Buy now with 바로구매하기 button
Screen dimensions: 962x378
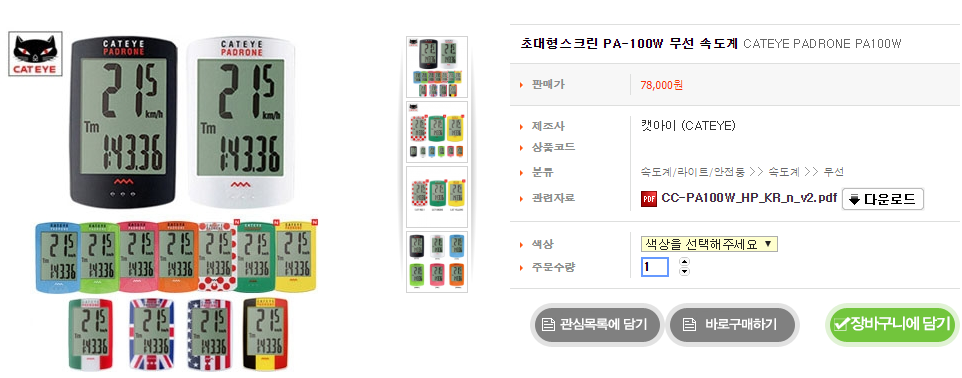[732, 324]
